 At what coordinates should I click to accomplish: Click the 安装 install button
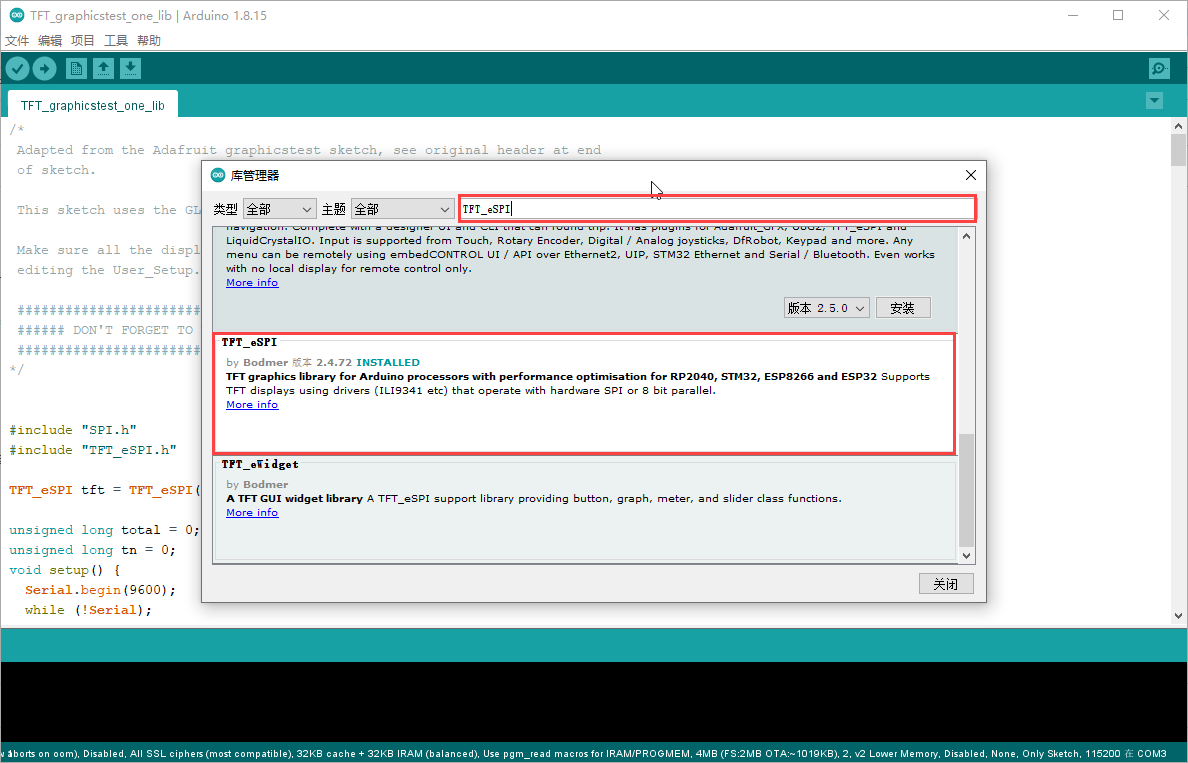(902, 308)
